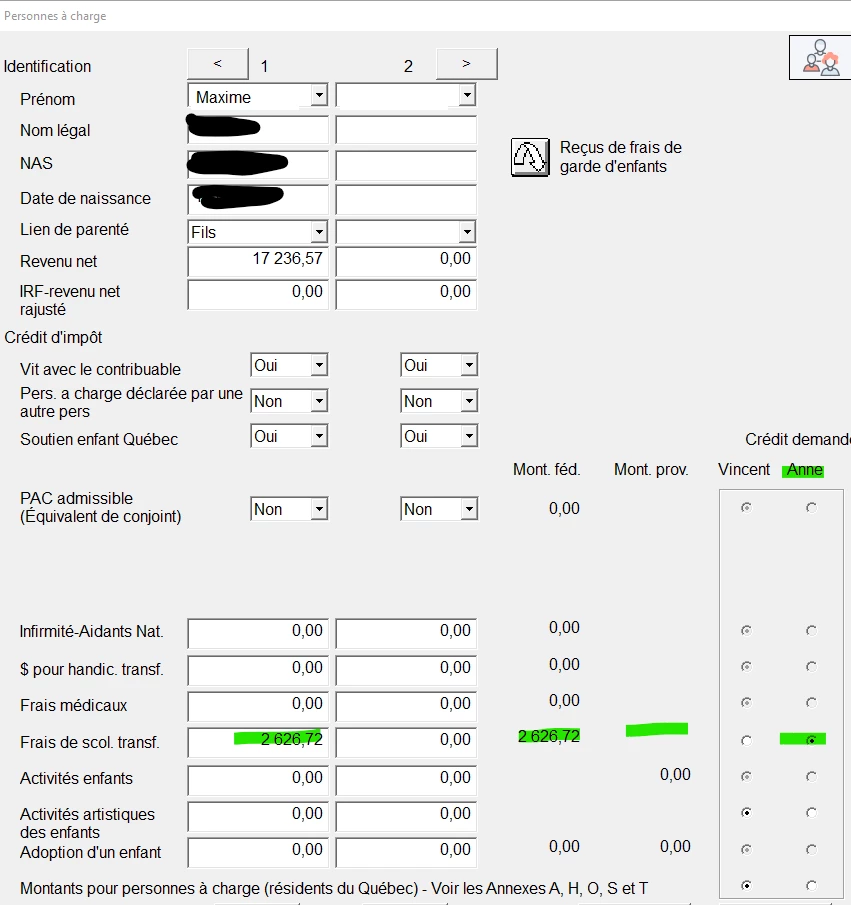Open the Prénom dropdown showing Maxime
The width and height of the screenshot is (851, 905).
319,95
